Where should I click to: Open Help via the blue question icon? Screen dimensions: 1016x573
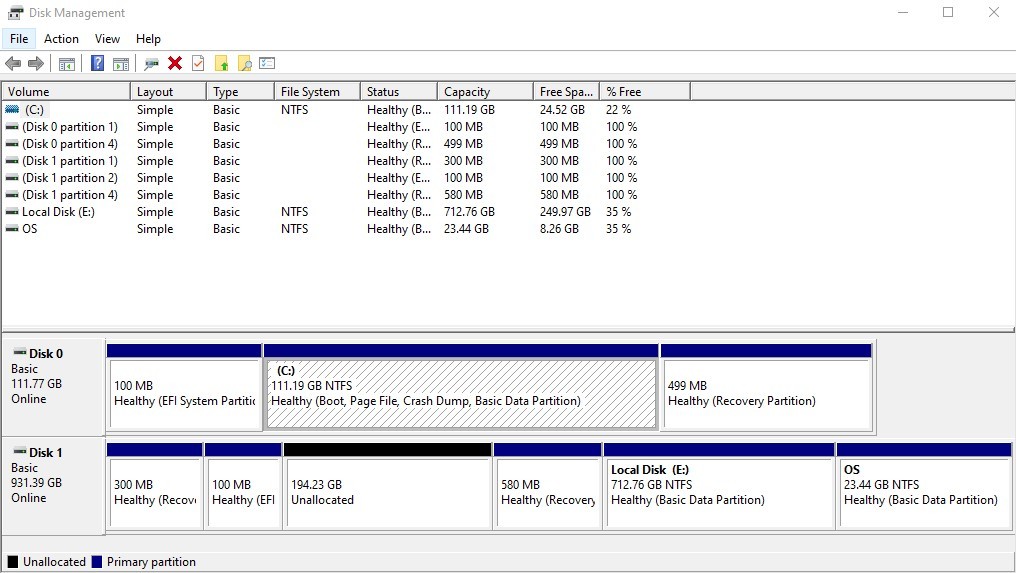(97, 63)
